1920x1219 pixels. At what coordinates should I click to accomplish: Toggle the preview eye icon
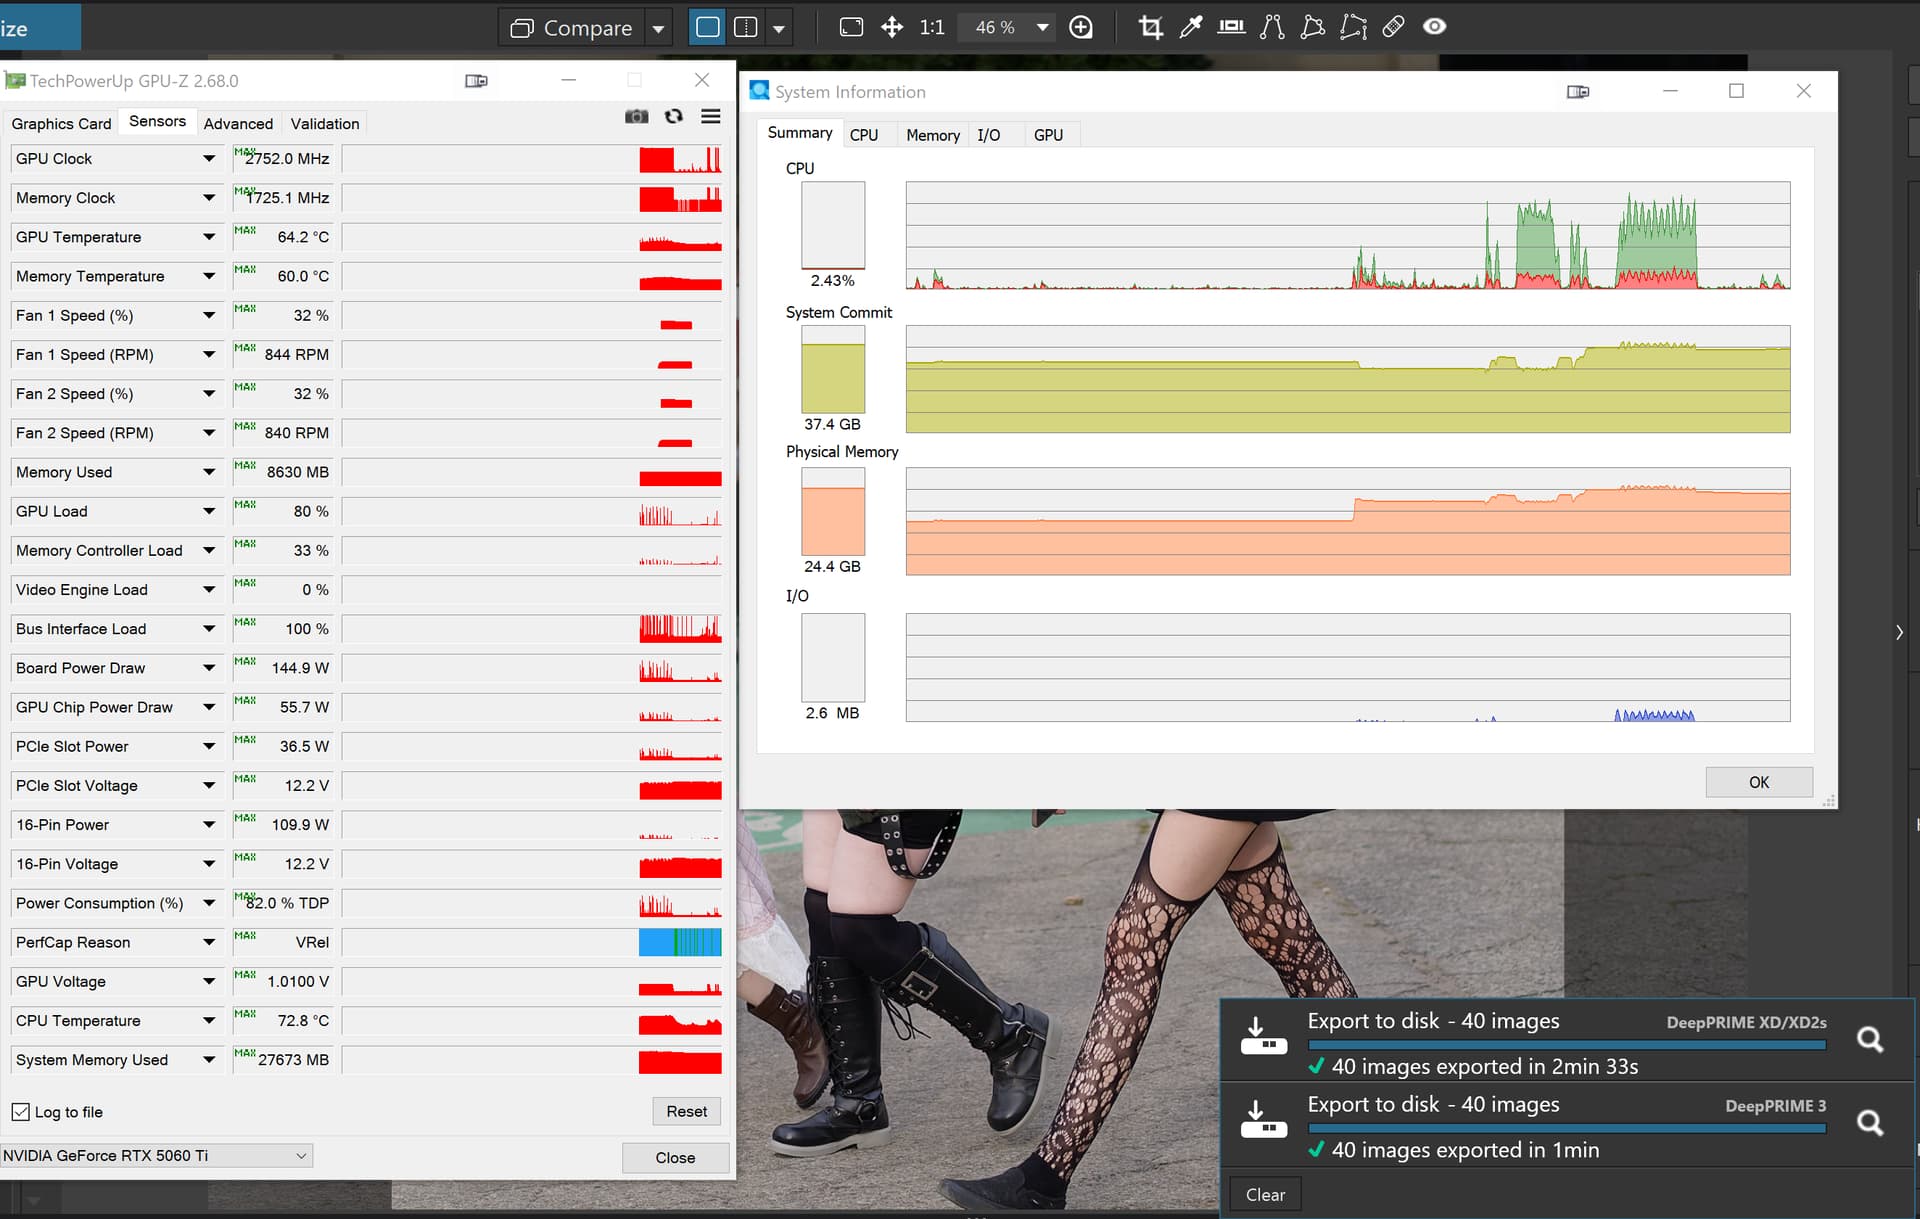1434,27
